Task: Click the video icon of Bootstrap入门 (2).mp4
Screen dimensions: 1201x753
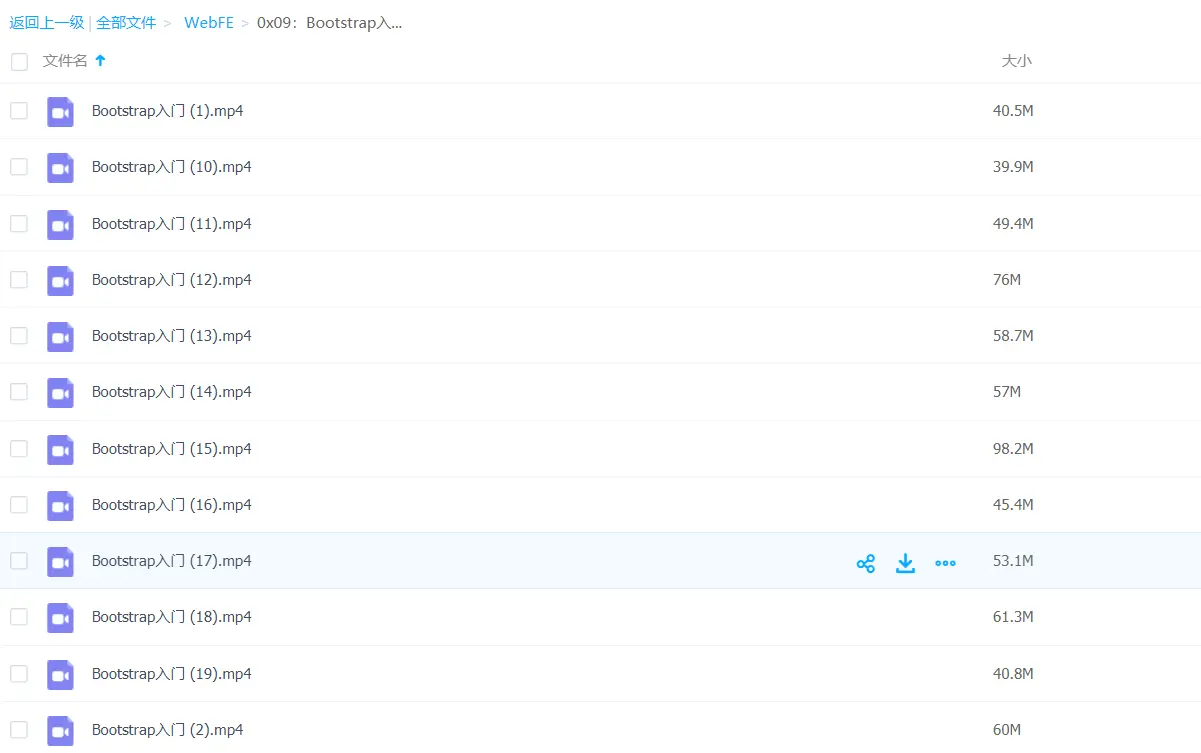Action: 61,731
